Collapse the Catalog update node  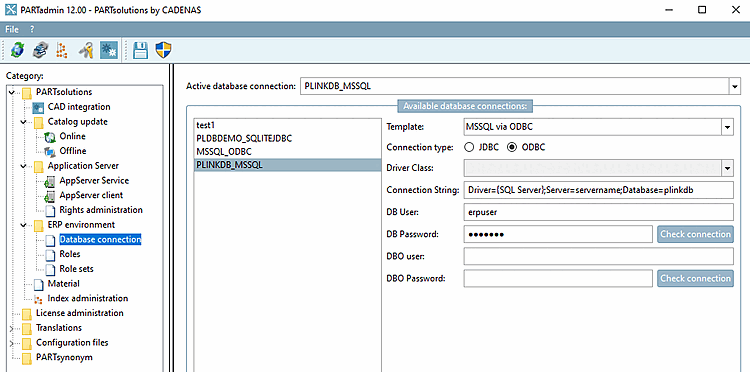(x=24, y=122)
